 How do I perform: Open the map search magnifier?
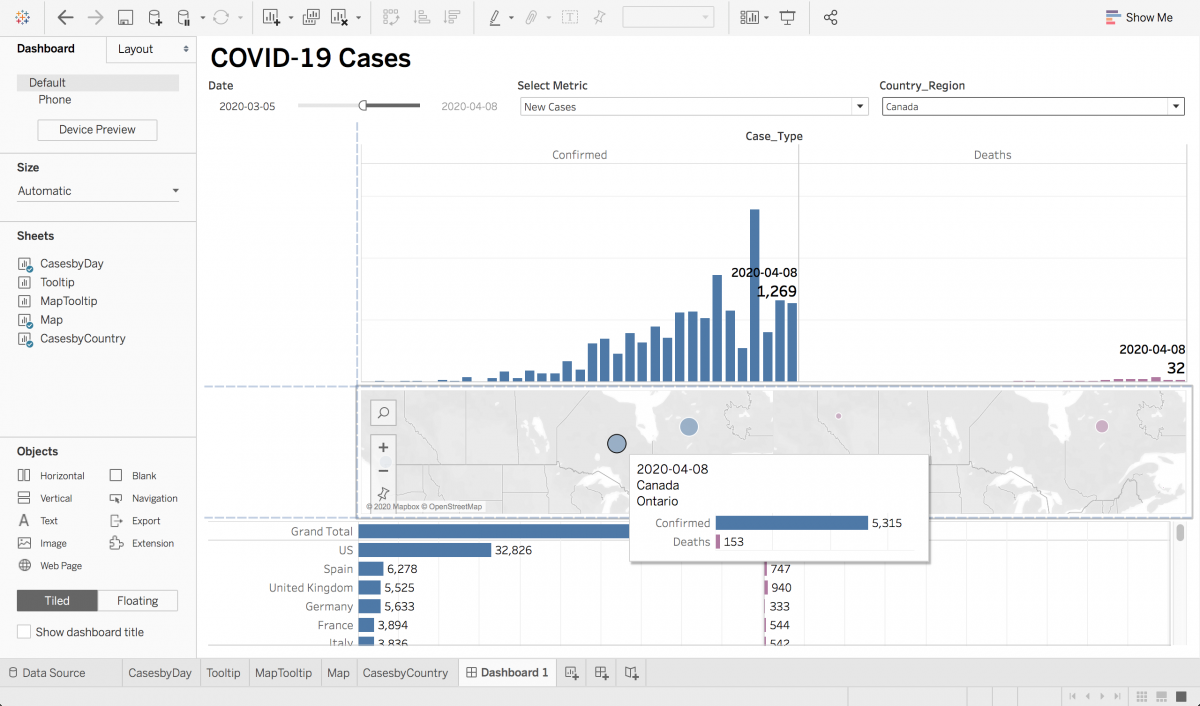point(383,412)
